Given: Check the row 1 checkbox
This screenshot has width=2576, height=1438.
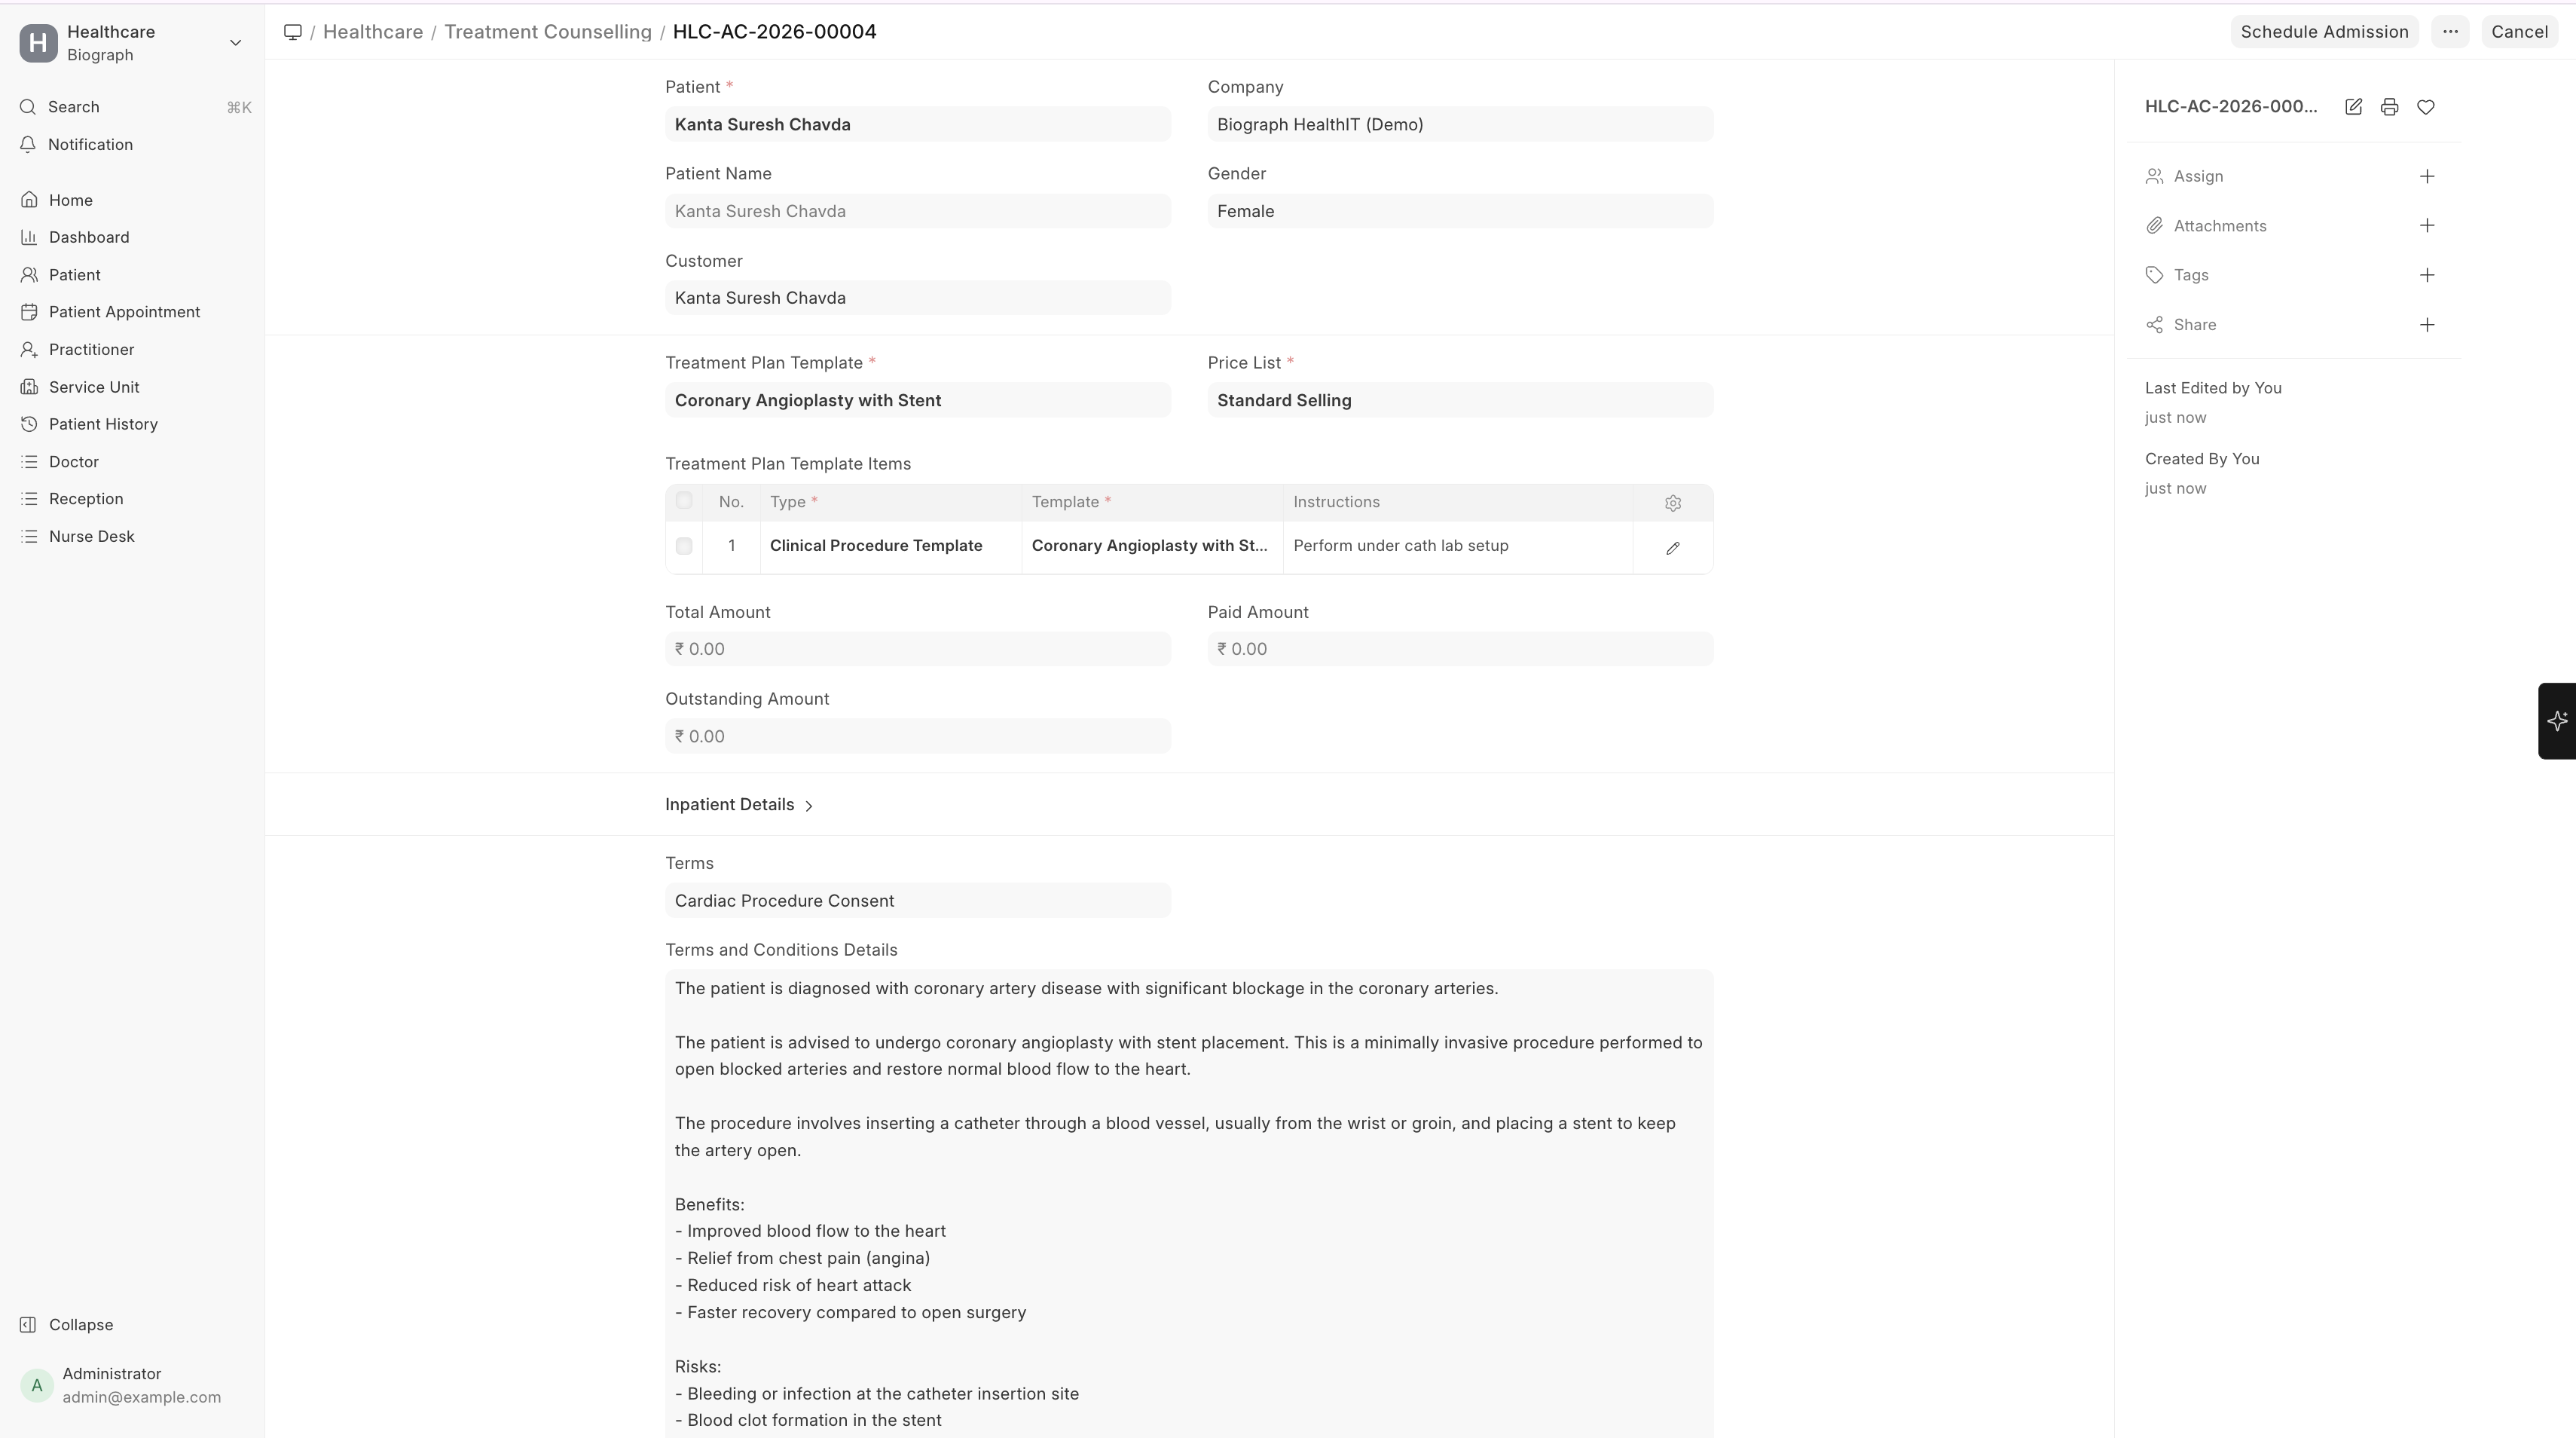Looking at the screenshot, I should click(x=684, y=546).
